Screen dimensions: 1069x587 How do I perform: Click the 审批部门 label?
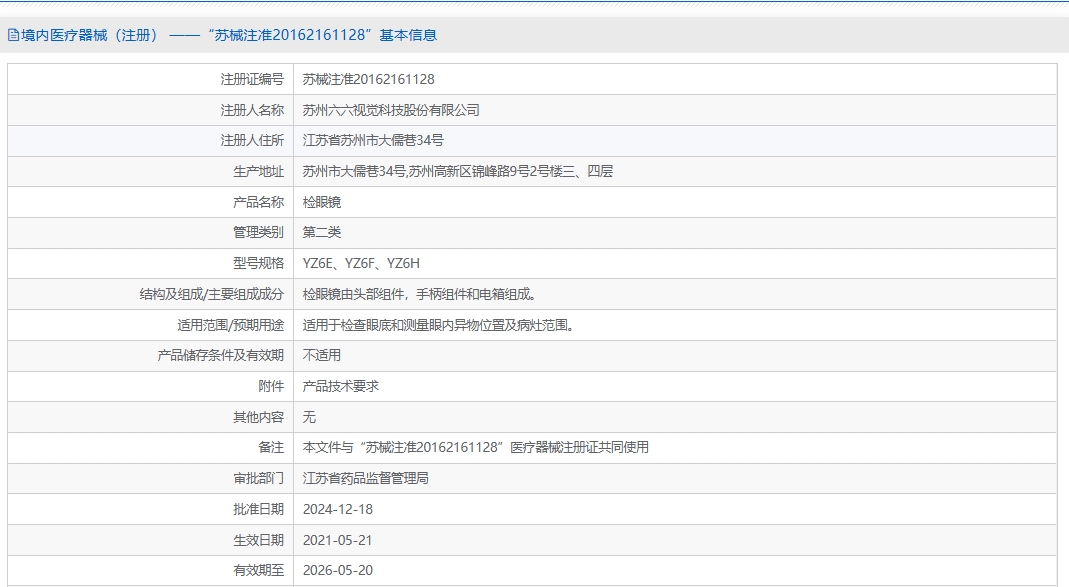258,478
